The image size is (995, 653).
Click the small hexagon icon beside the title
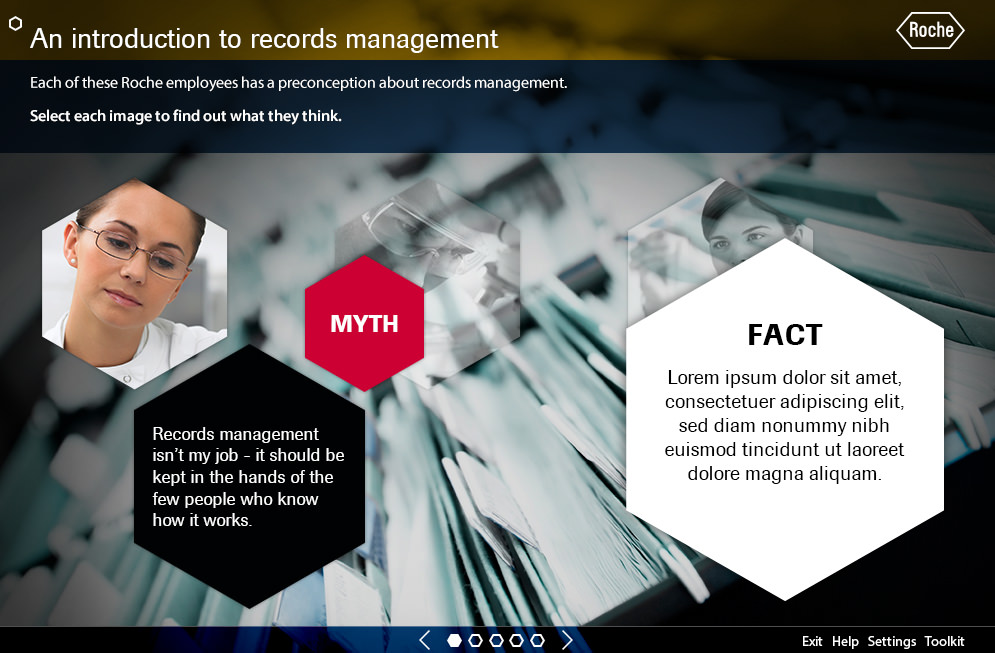click(x=15, y=25)
